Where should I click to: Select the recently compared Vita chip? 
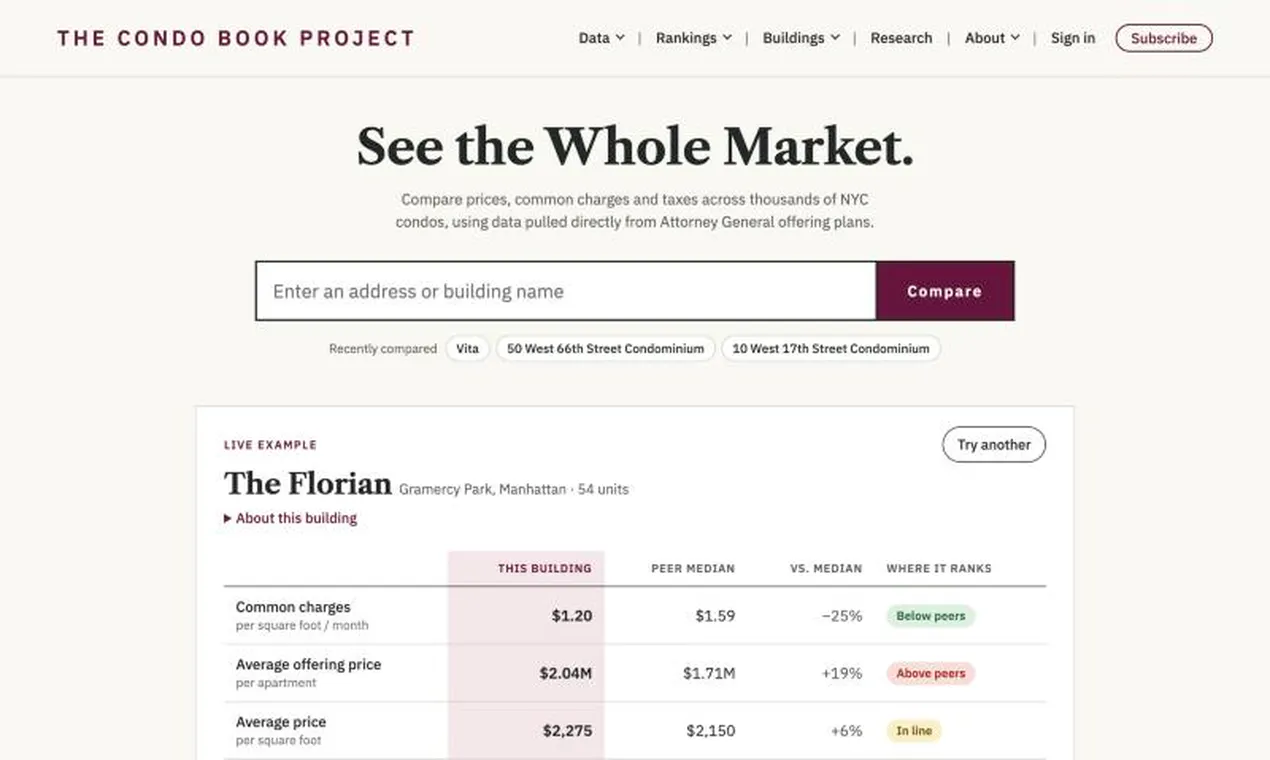[x=467, y=349]
